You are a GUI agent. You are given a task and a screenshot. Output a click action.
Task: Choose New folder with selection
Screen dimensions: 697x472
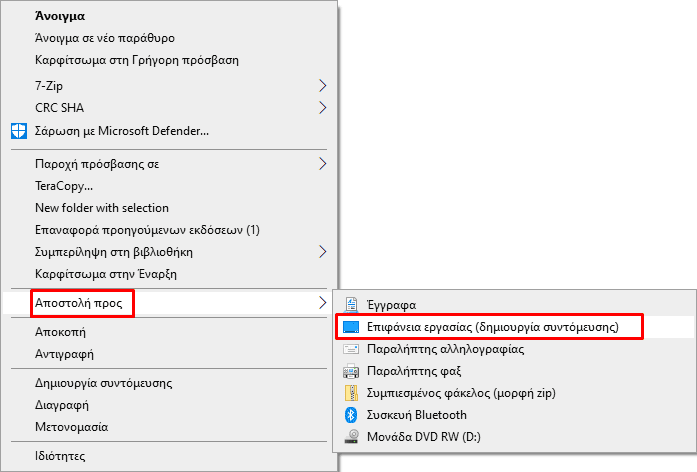click(x=102, y=208)
